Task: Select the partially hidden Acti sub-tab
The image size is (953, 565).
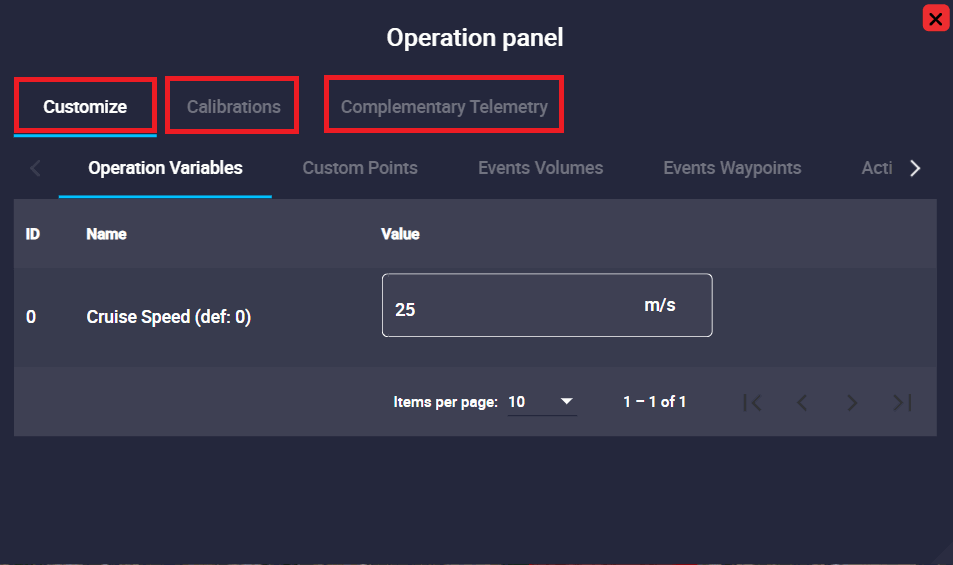Action: [876, 168]
